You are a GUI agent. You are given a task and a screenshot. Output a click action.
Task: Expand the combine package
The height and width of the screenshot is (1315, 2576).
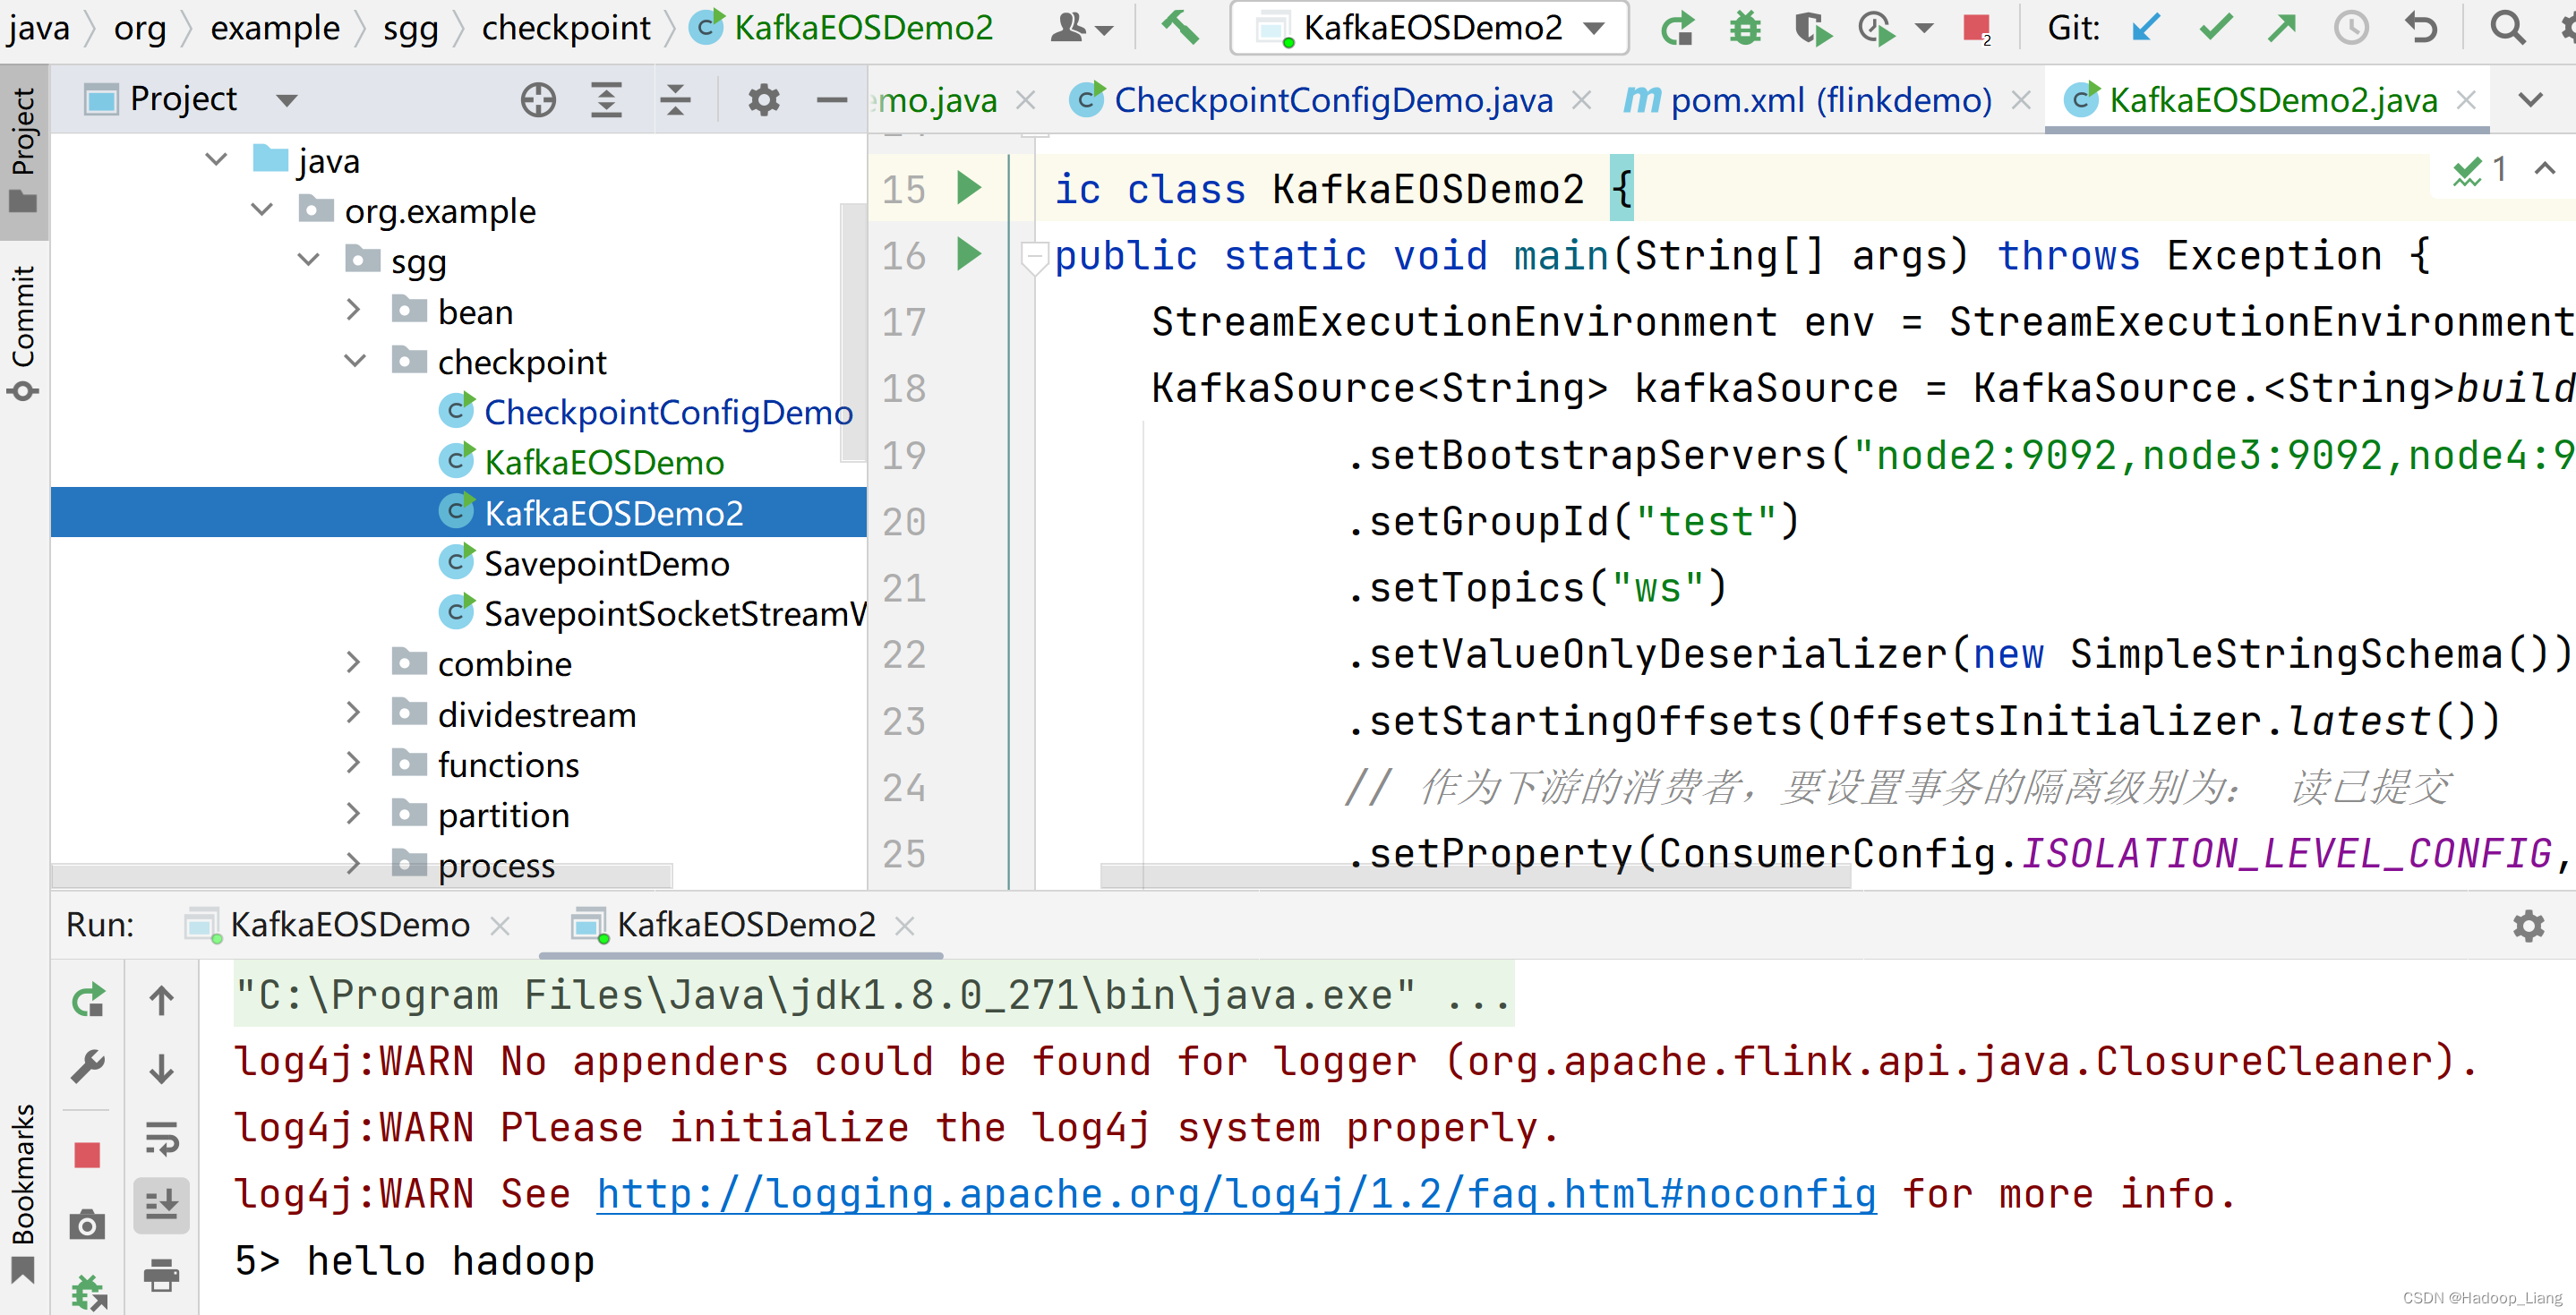(x=353, y=662)
